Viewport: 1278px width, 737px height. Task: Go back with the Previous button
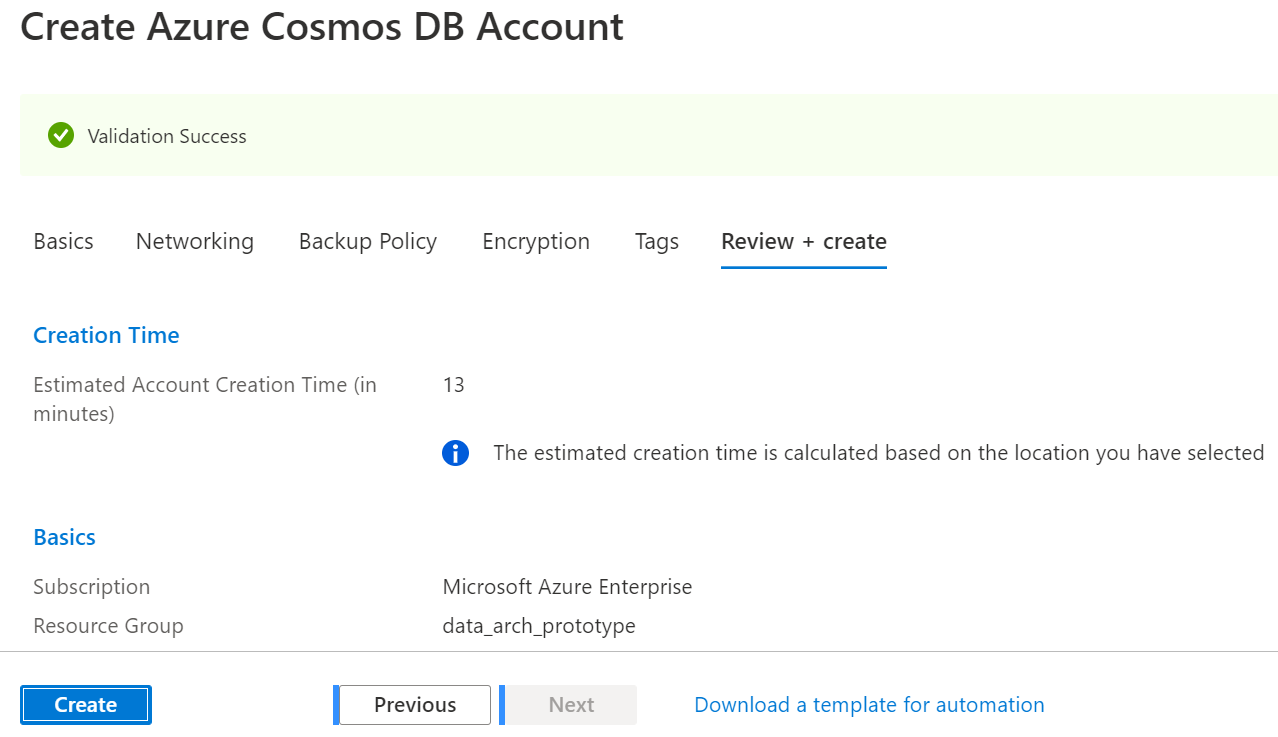tap(415, 705)
